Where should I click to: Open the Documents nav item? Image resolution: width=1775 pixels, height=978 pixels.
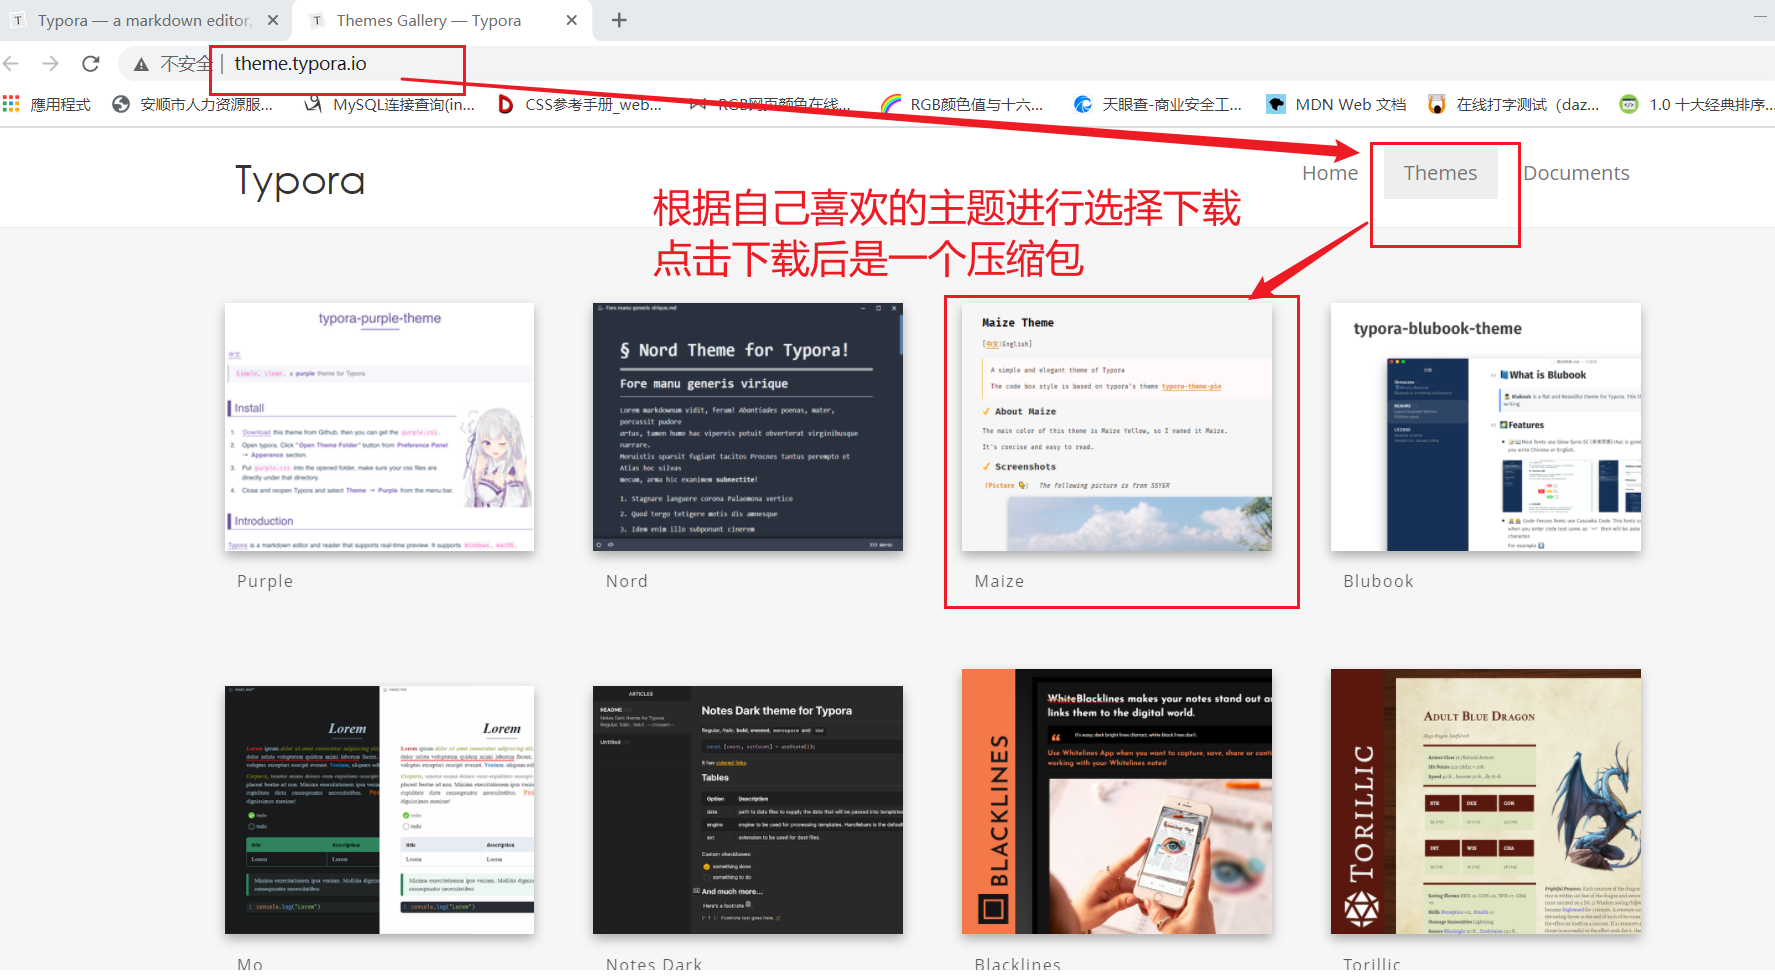pyautogui.click(x=1576, y=173)
